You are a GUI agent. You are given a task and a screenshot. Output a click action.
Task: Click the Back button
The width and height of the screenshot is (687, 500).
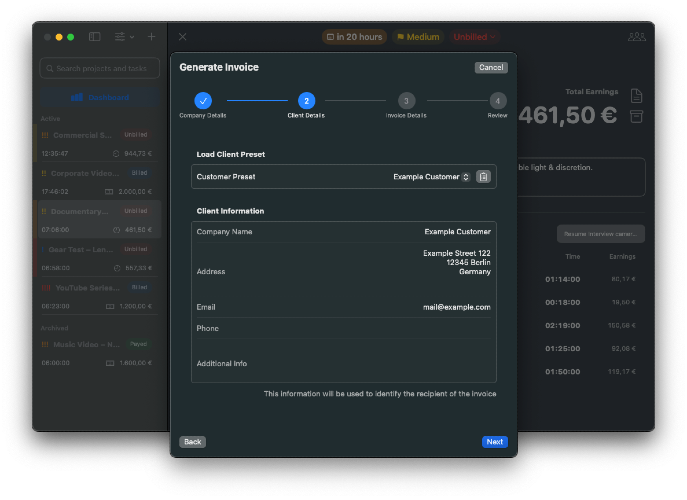[192, 442]
